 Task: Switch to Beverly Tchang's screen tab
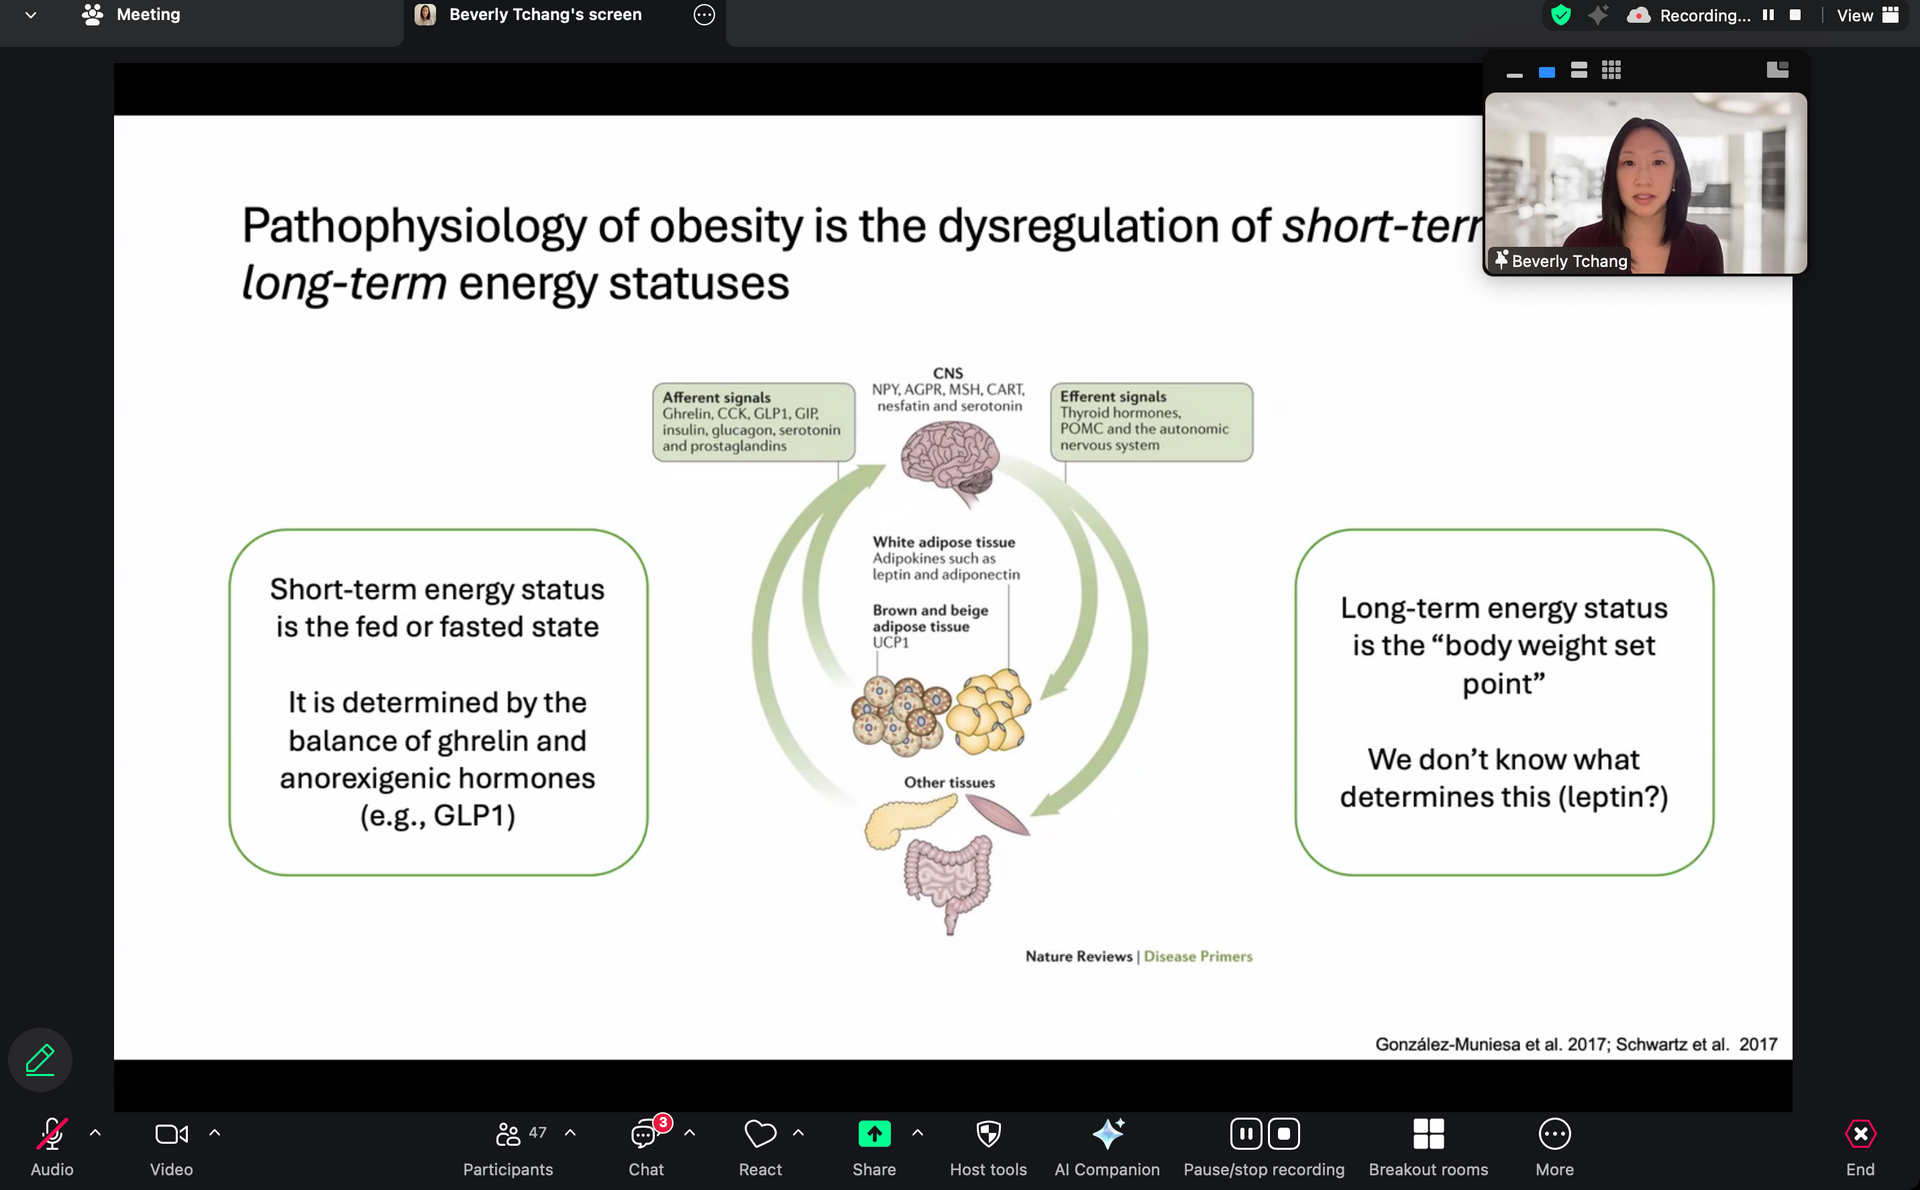pos(545,15)
